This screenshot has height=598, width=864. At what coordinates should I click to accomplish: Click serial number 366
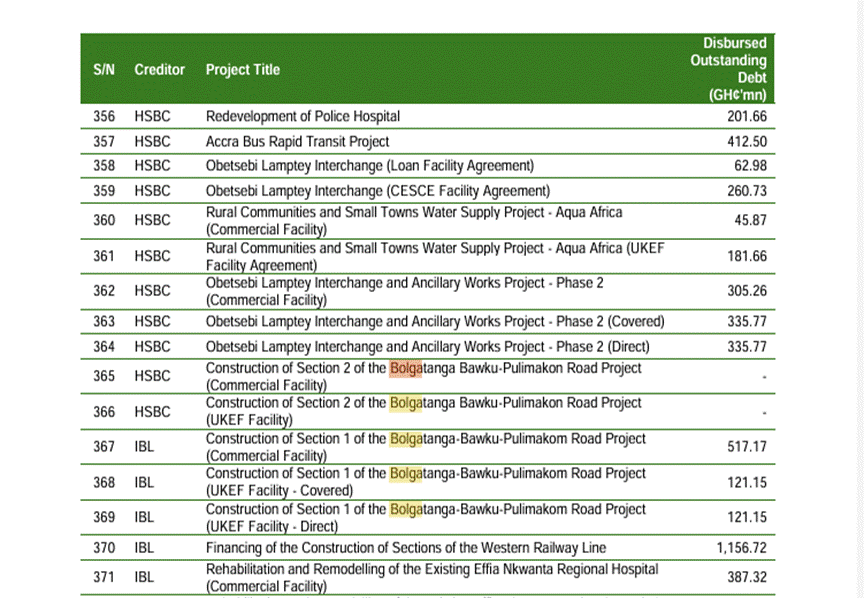point(104,412)
